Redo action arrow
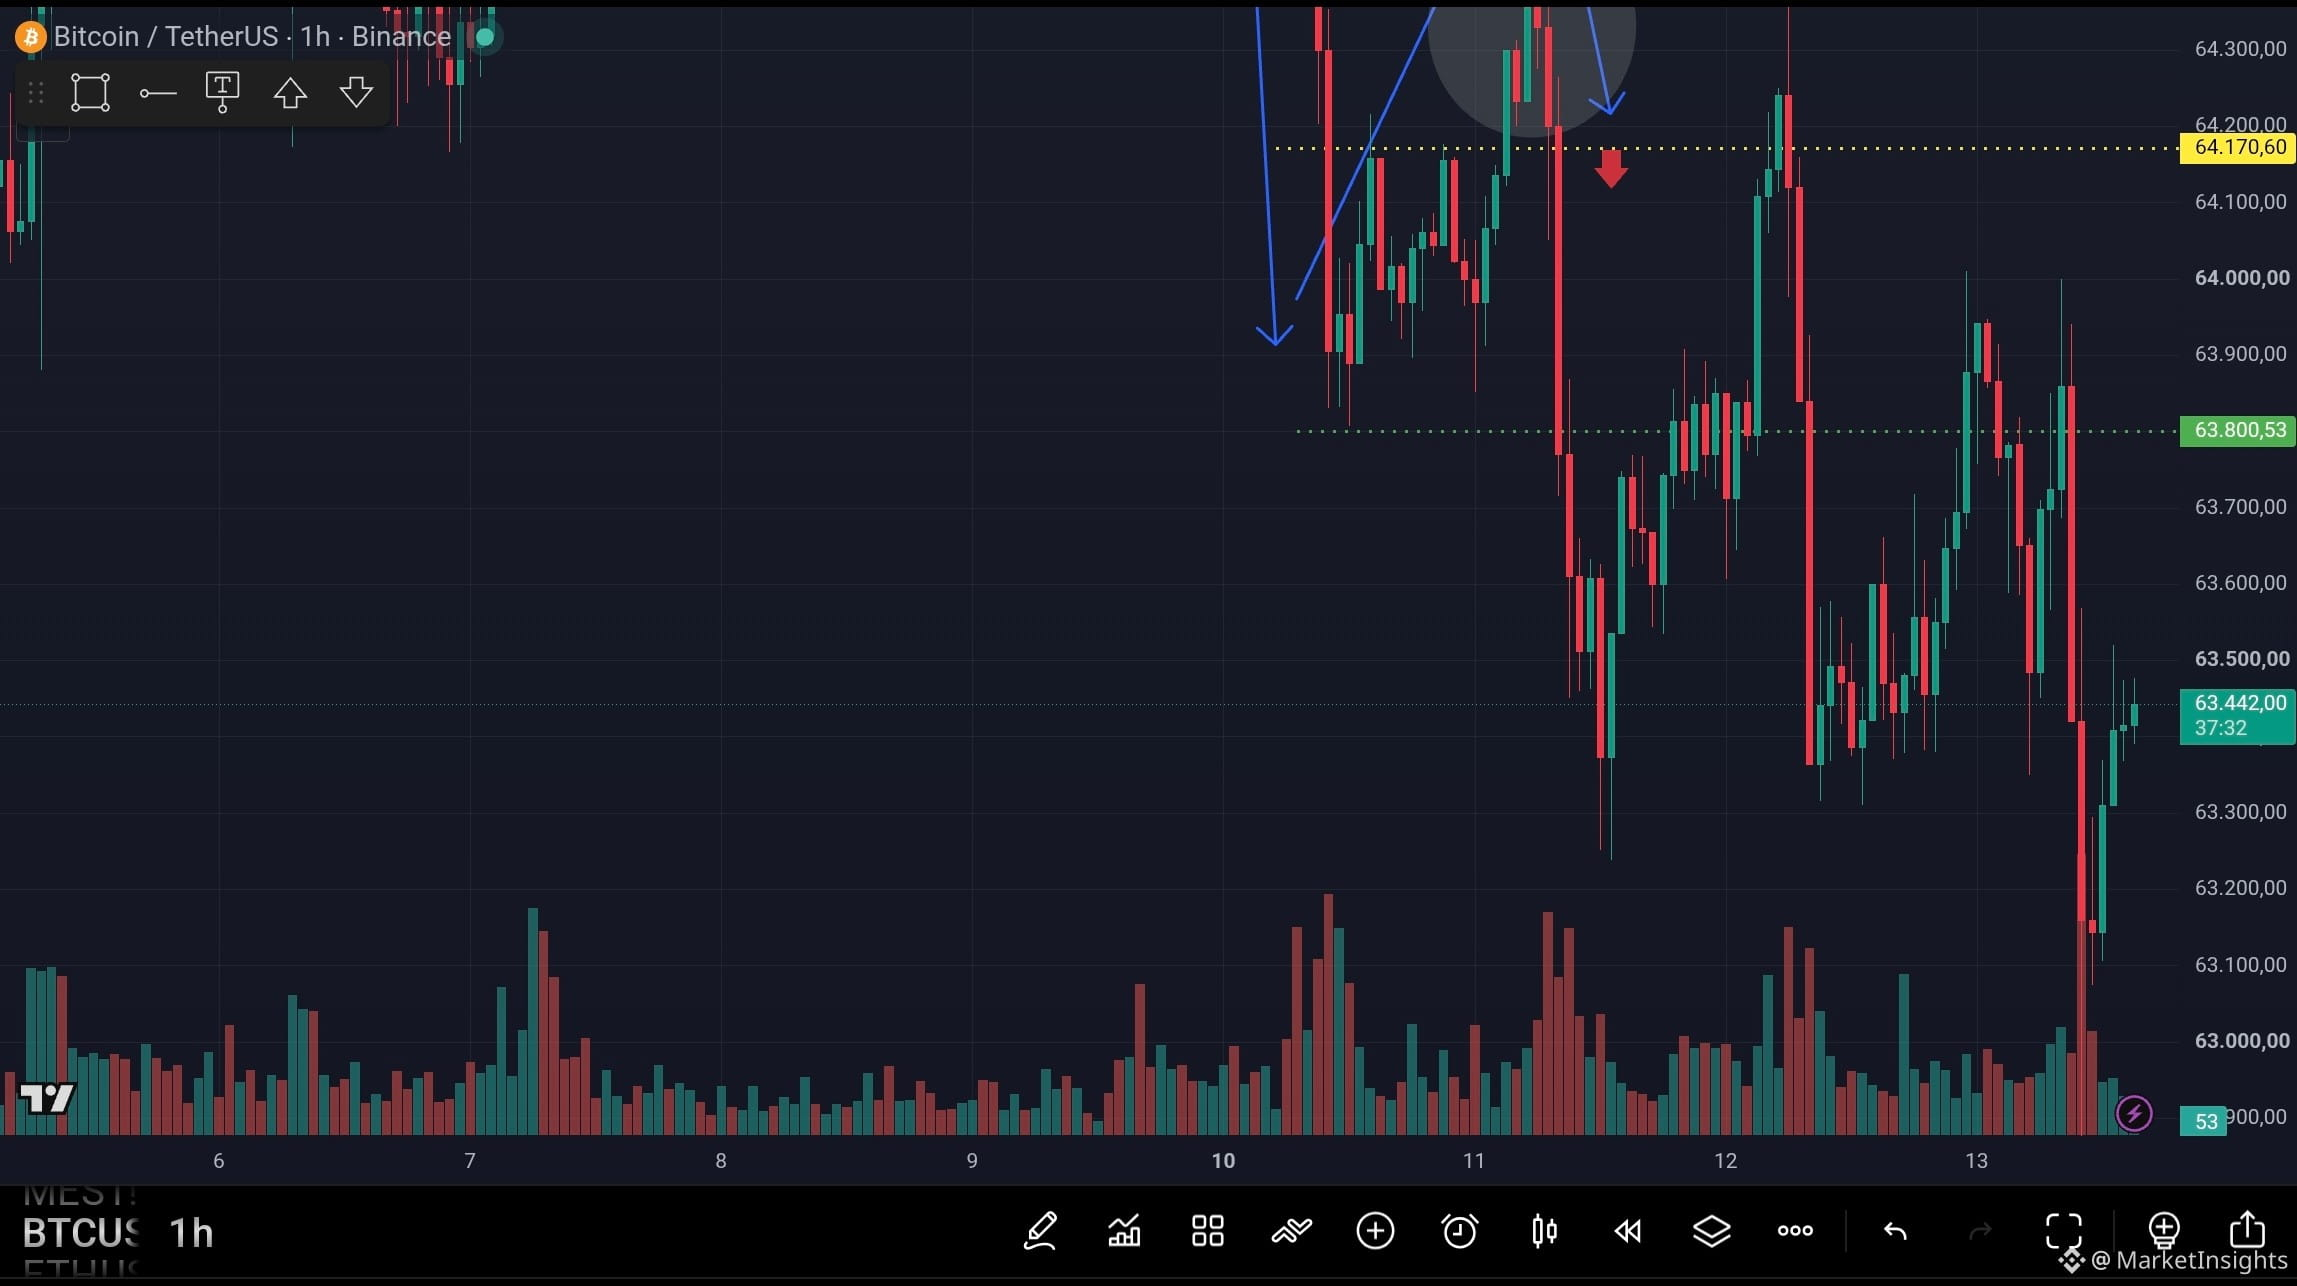 click(1980, 1231)
